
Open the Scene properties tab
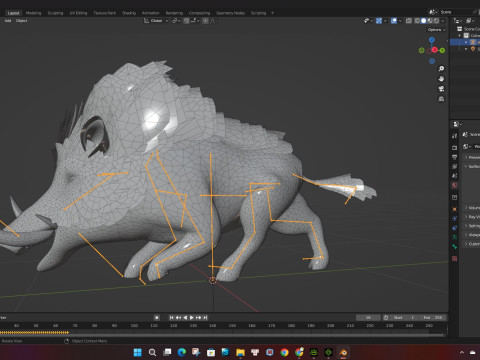pyautogui.click(x=454, y=175)
